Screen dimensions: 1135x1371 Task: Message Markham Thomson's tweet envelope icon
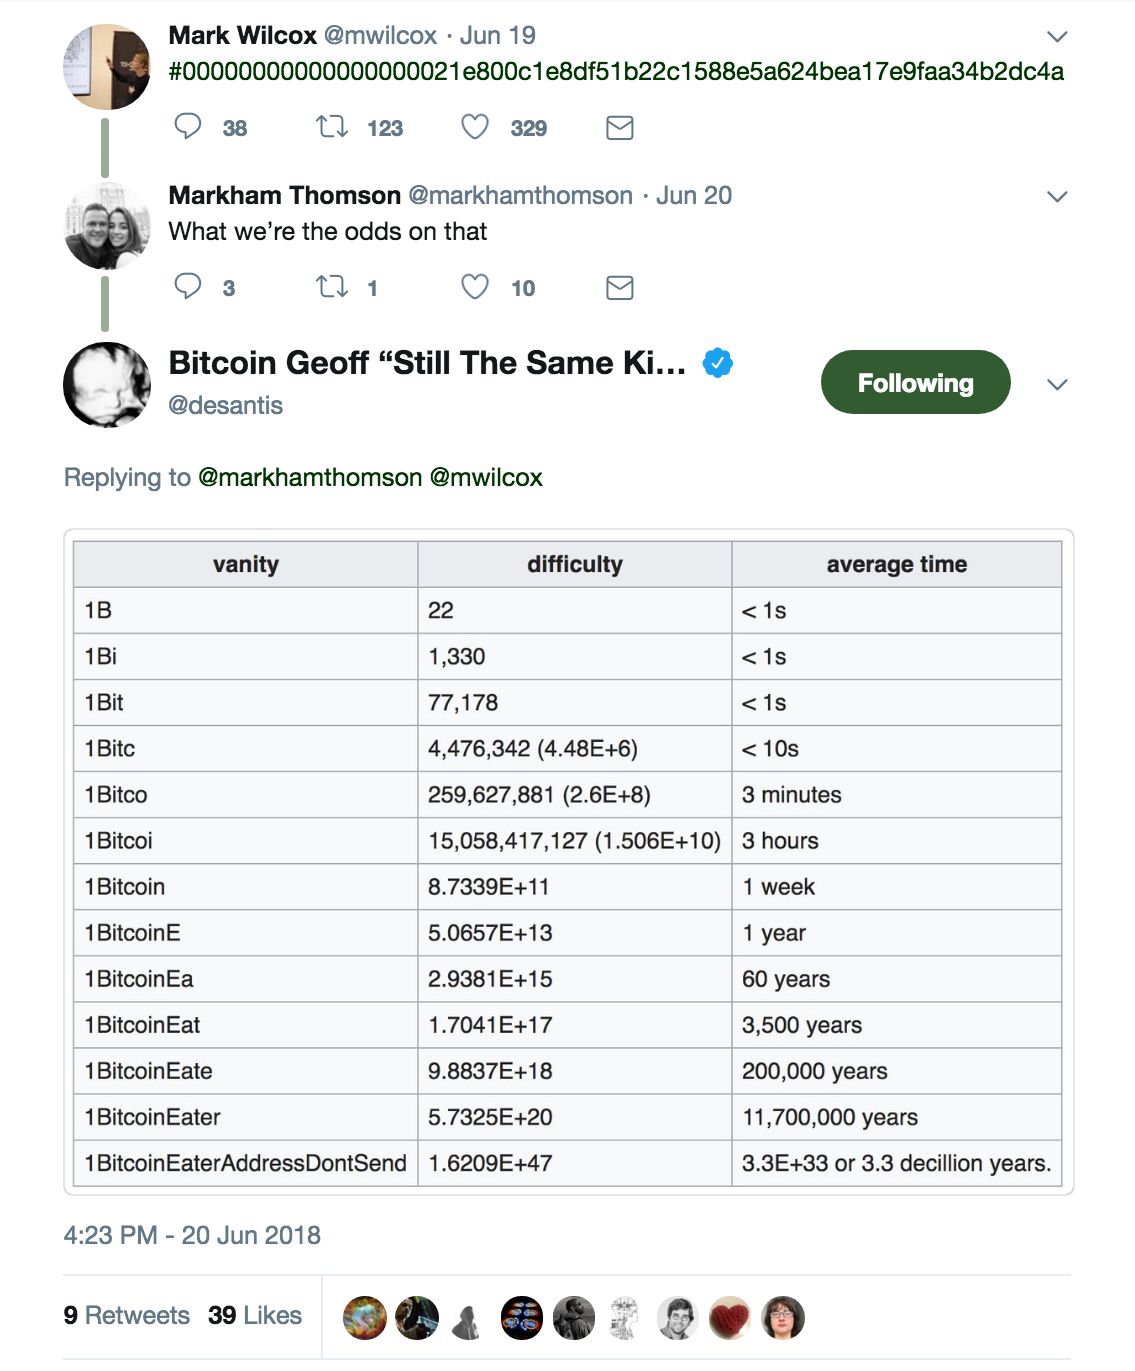(620, 288)
